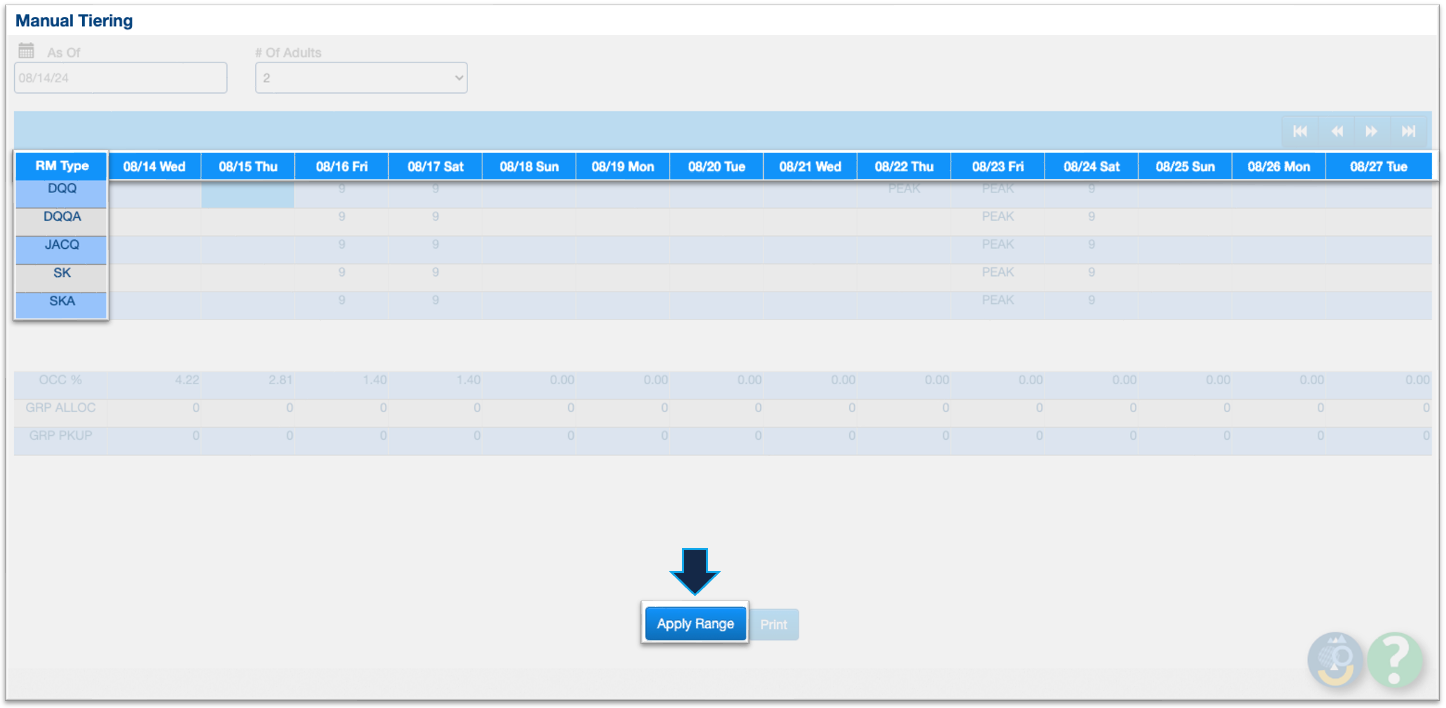Open the # Of Adults dropdown
The height and width of the screenshot is (708, 1446).
pos(361,78)
